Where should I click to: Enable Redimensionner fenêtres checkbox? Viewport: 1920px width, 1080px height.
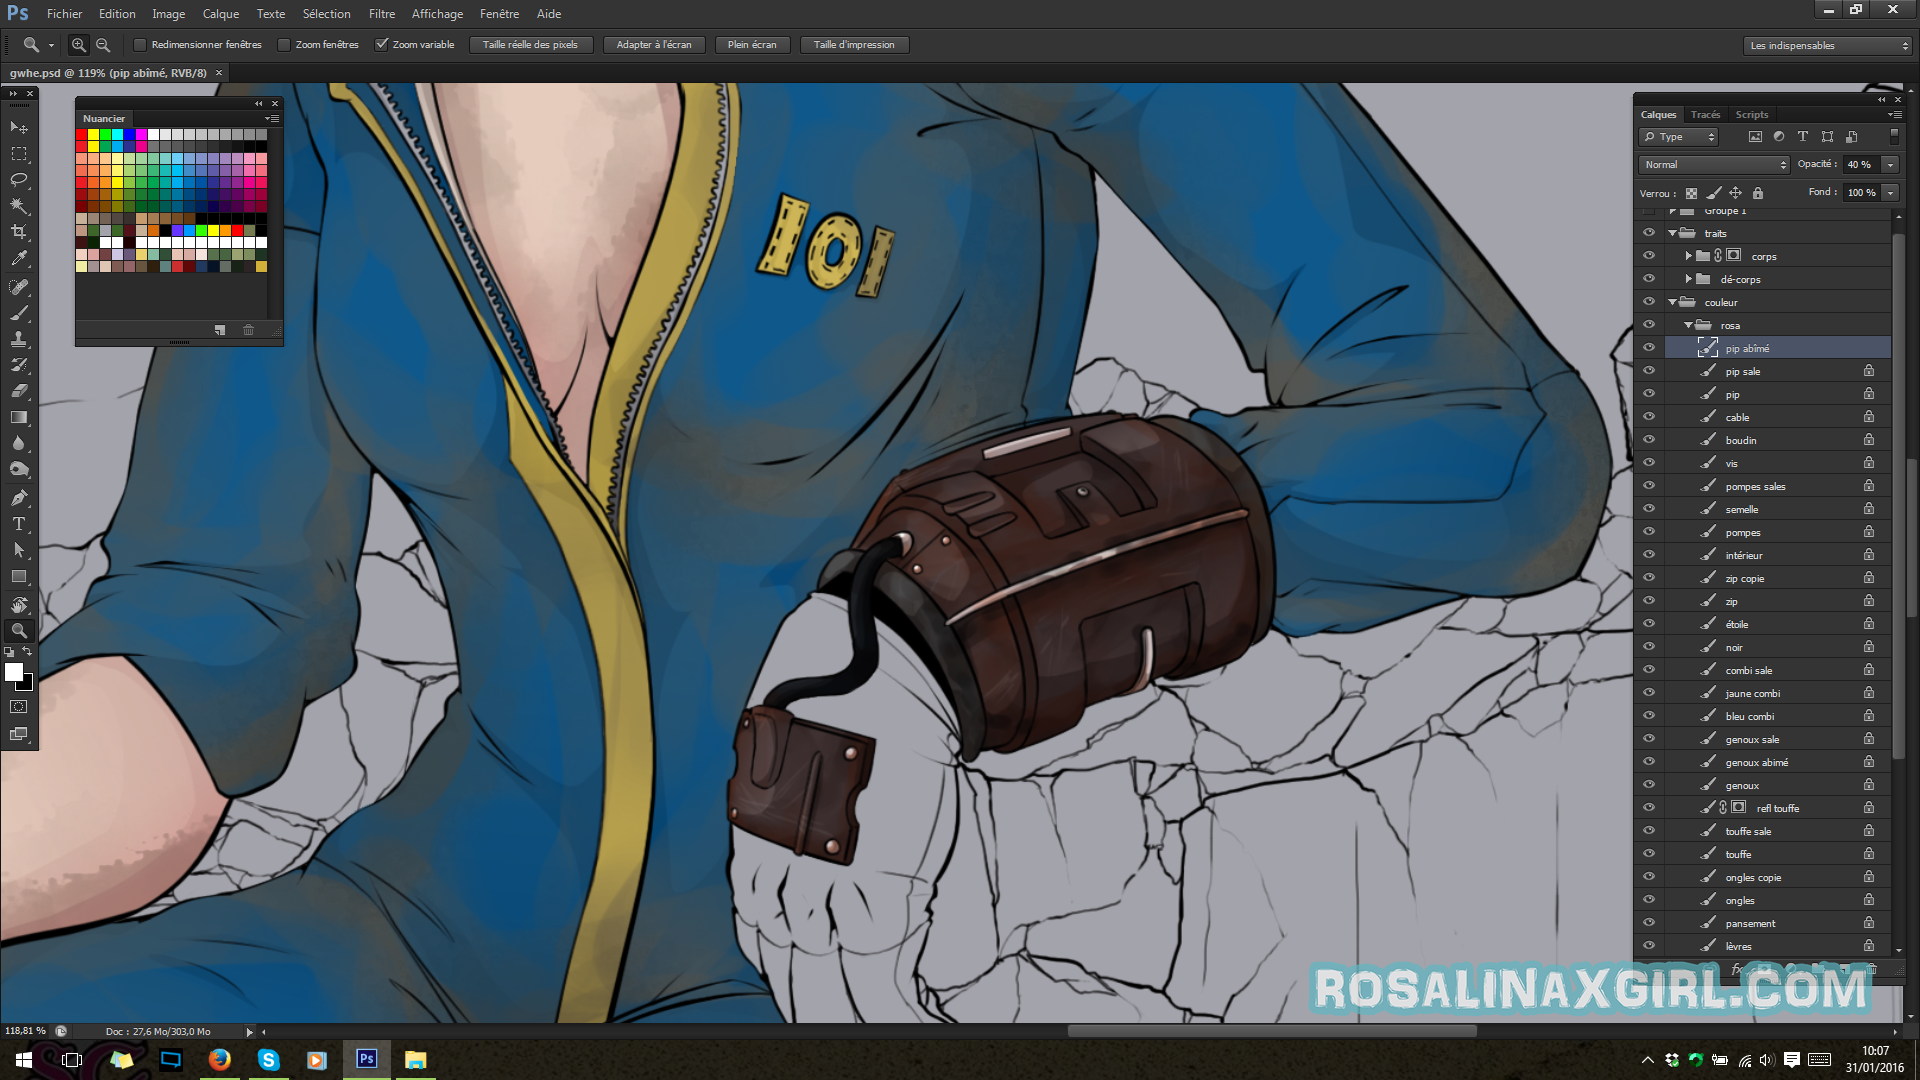(x=140, y=45)
